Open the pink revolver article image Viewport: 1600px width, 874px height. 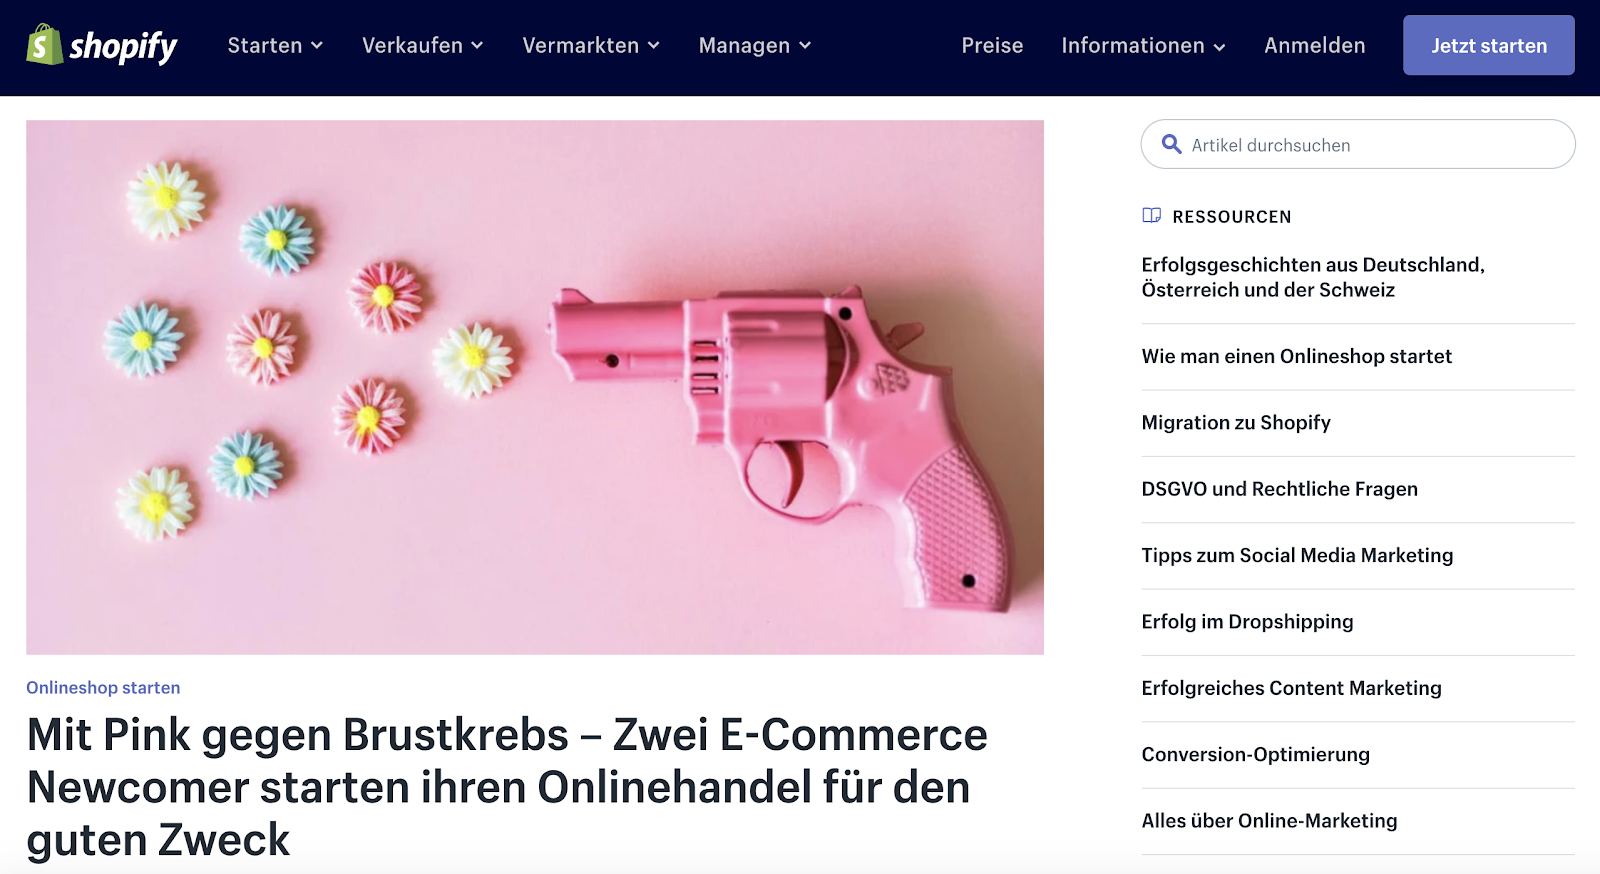coord(535,387)
